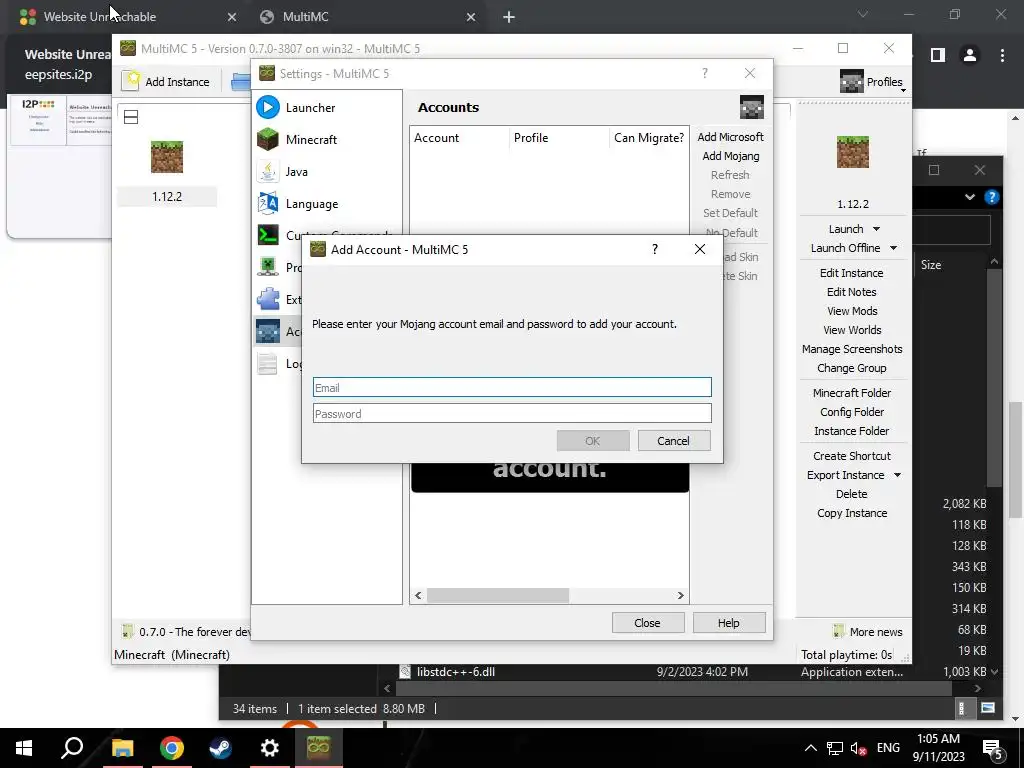Expand the Launch dropdown arrow
The height and width of the screenshot is (768, 1024).
coord(876,229)
